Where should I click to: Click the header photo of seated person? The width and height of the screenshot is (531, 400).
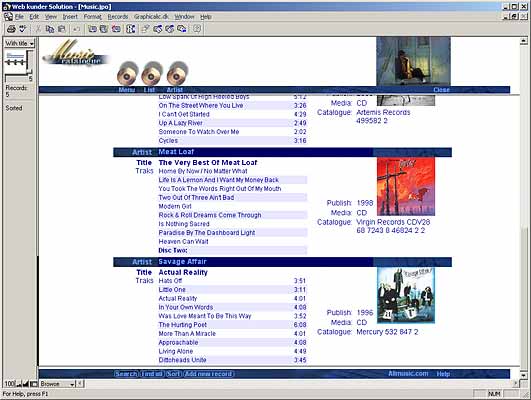point(413,61)
